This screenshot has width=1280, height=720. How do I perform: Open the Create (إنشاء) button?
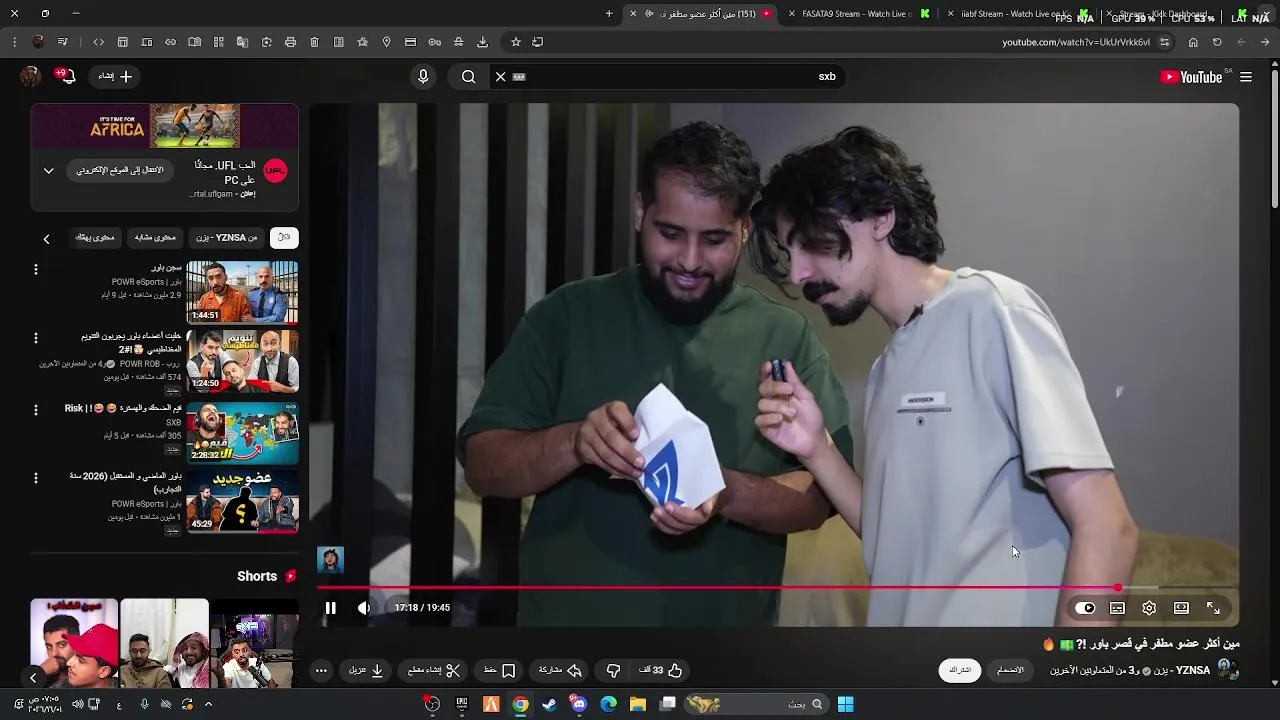click(116, 77)
